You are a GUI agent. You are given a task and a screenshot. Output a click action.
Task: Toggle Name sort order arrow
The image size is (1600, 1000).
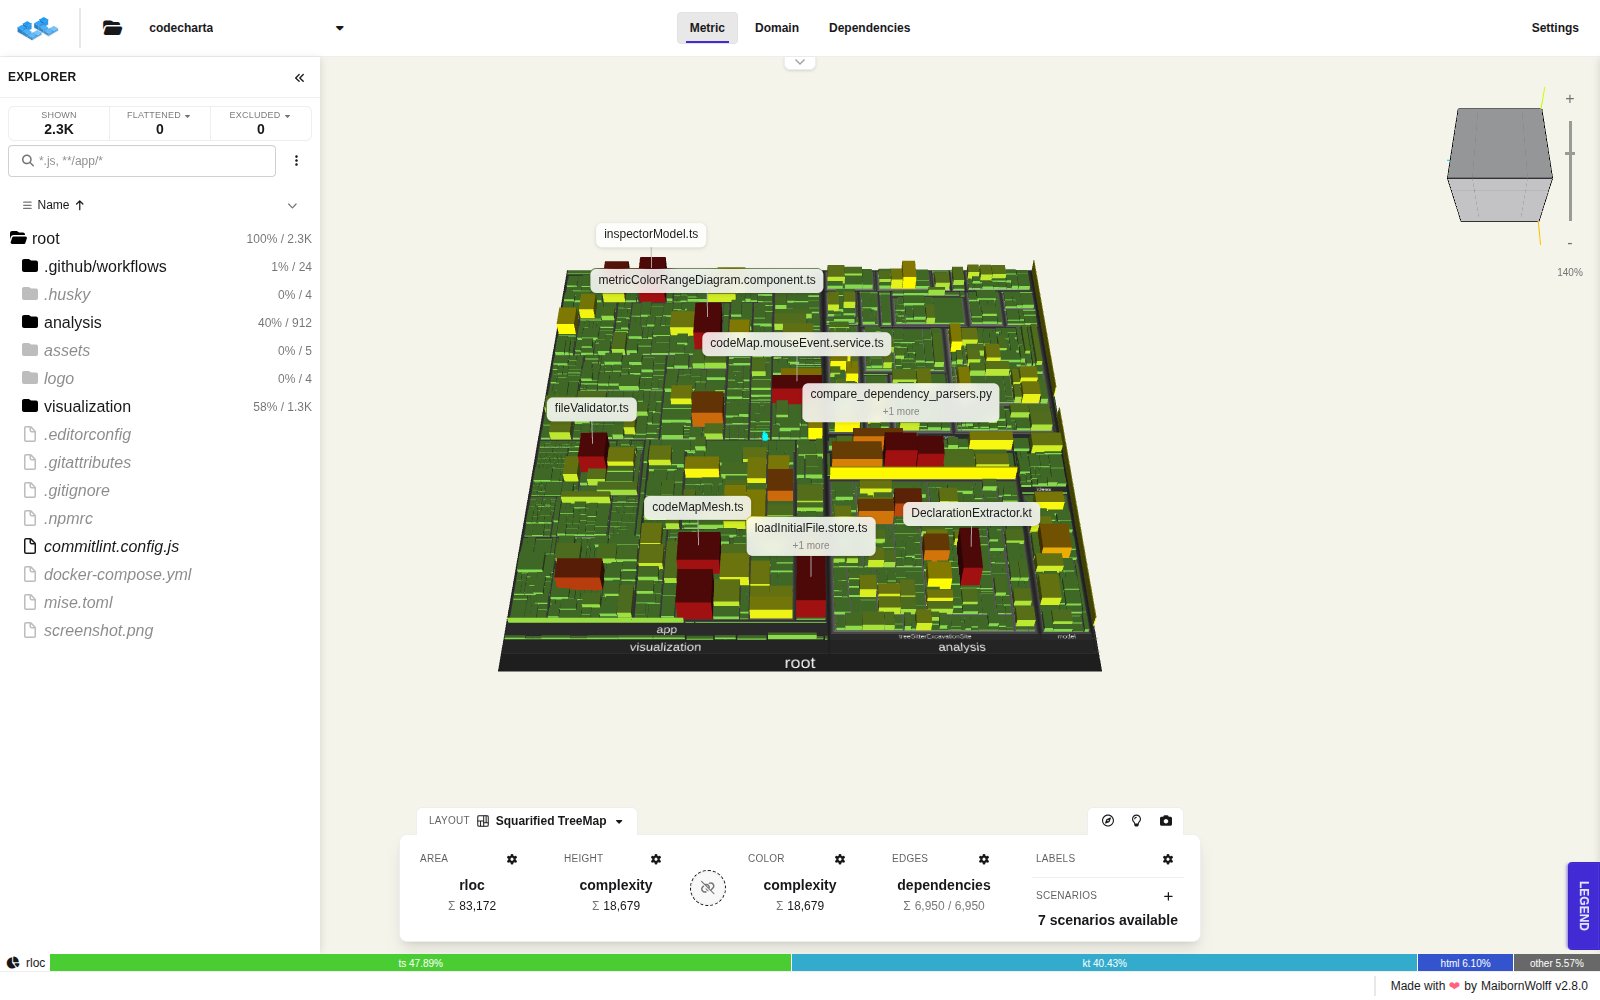pyautogui.click(x=80, y=205)
